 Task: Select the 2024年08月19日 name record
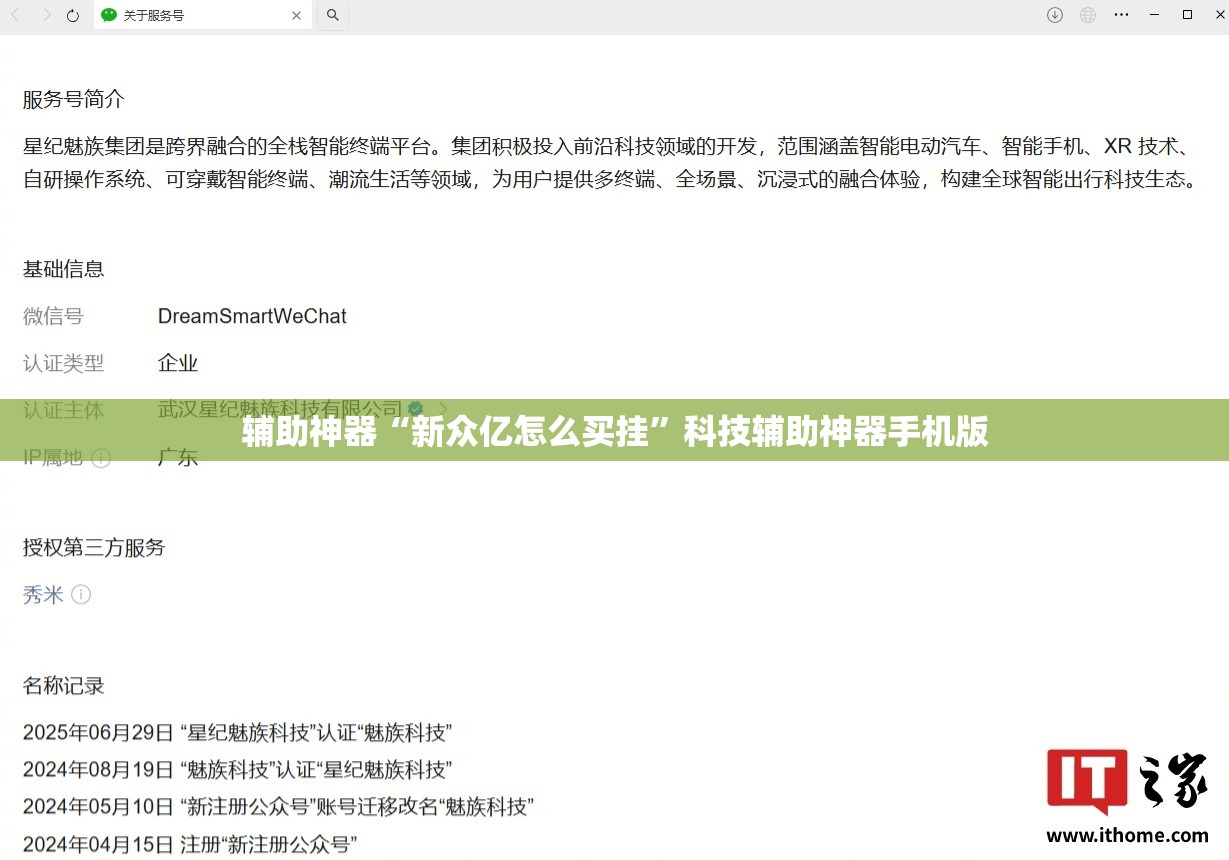tap(238, 770)
